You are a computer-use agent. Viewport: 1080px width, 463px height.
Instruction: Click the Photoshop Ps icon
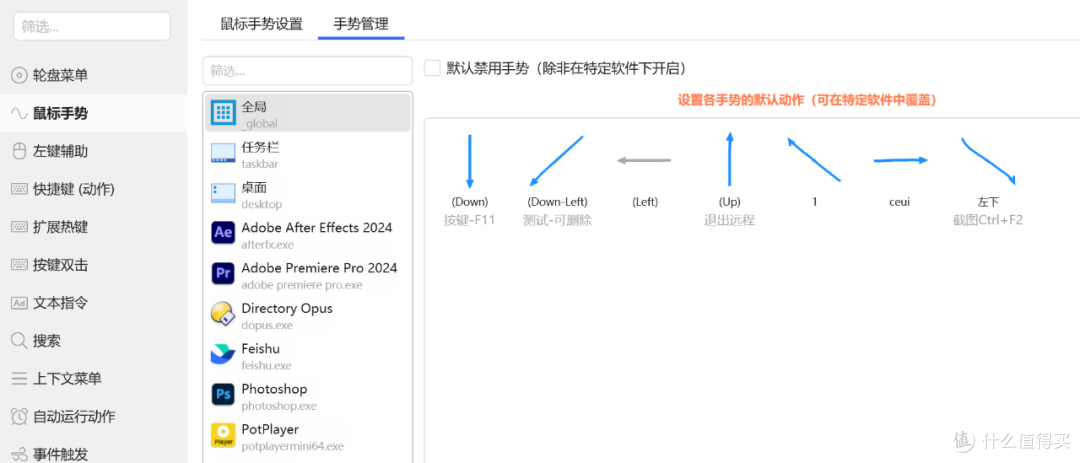pyautogui.click(x=223, y=395)
